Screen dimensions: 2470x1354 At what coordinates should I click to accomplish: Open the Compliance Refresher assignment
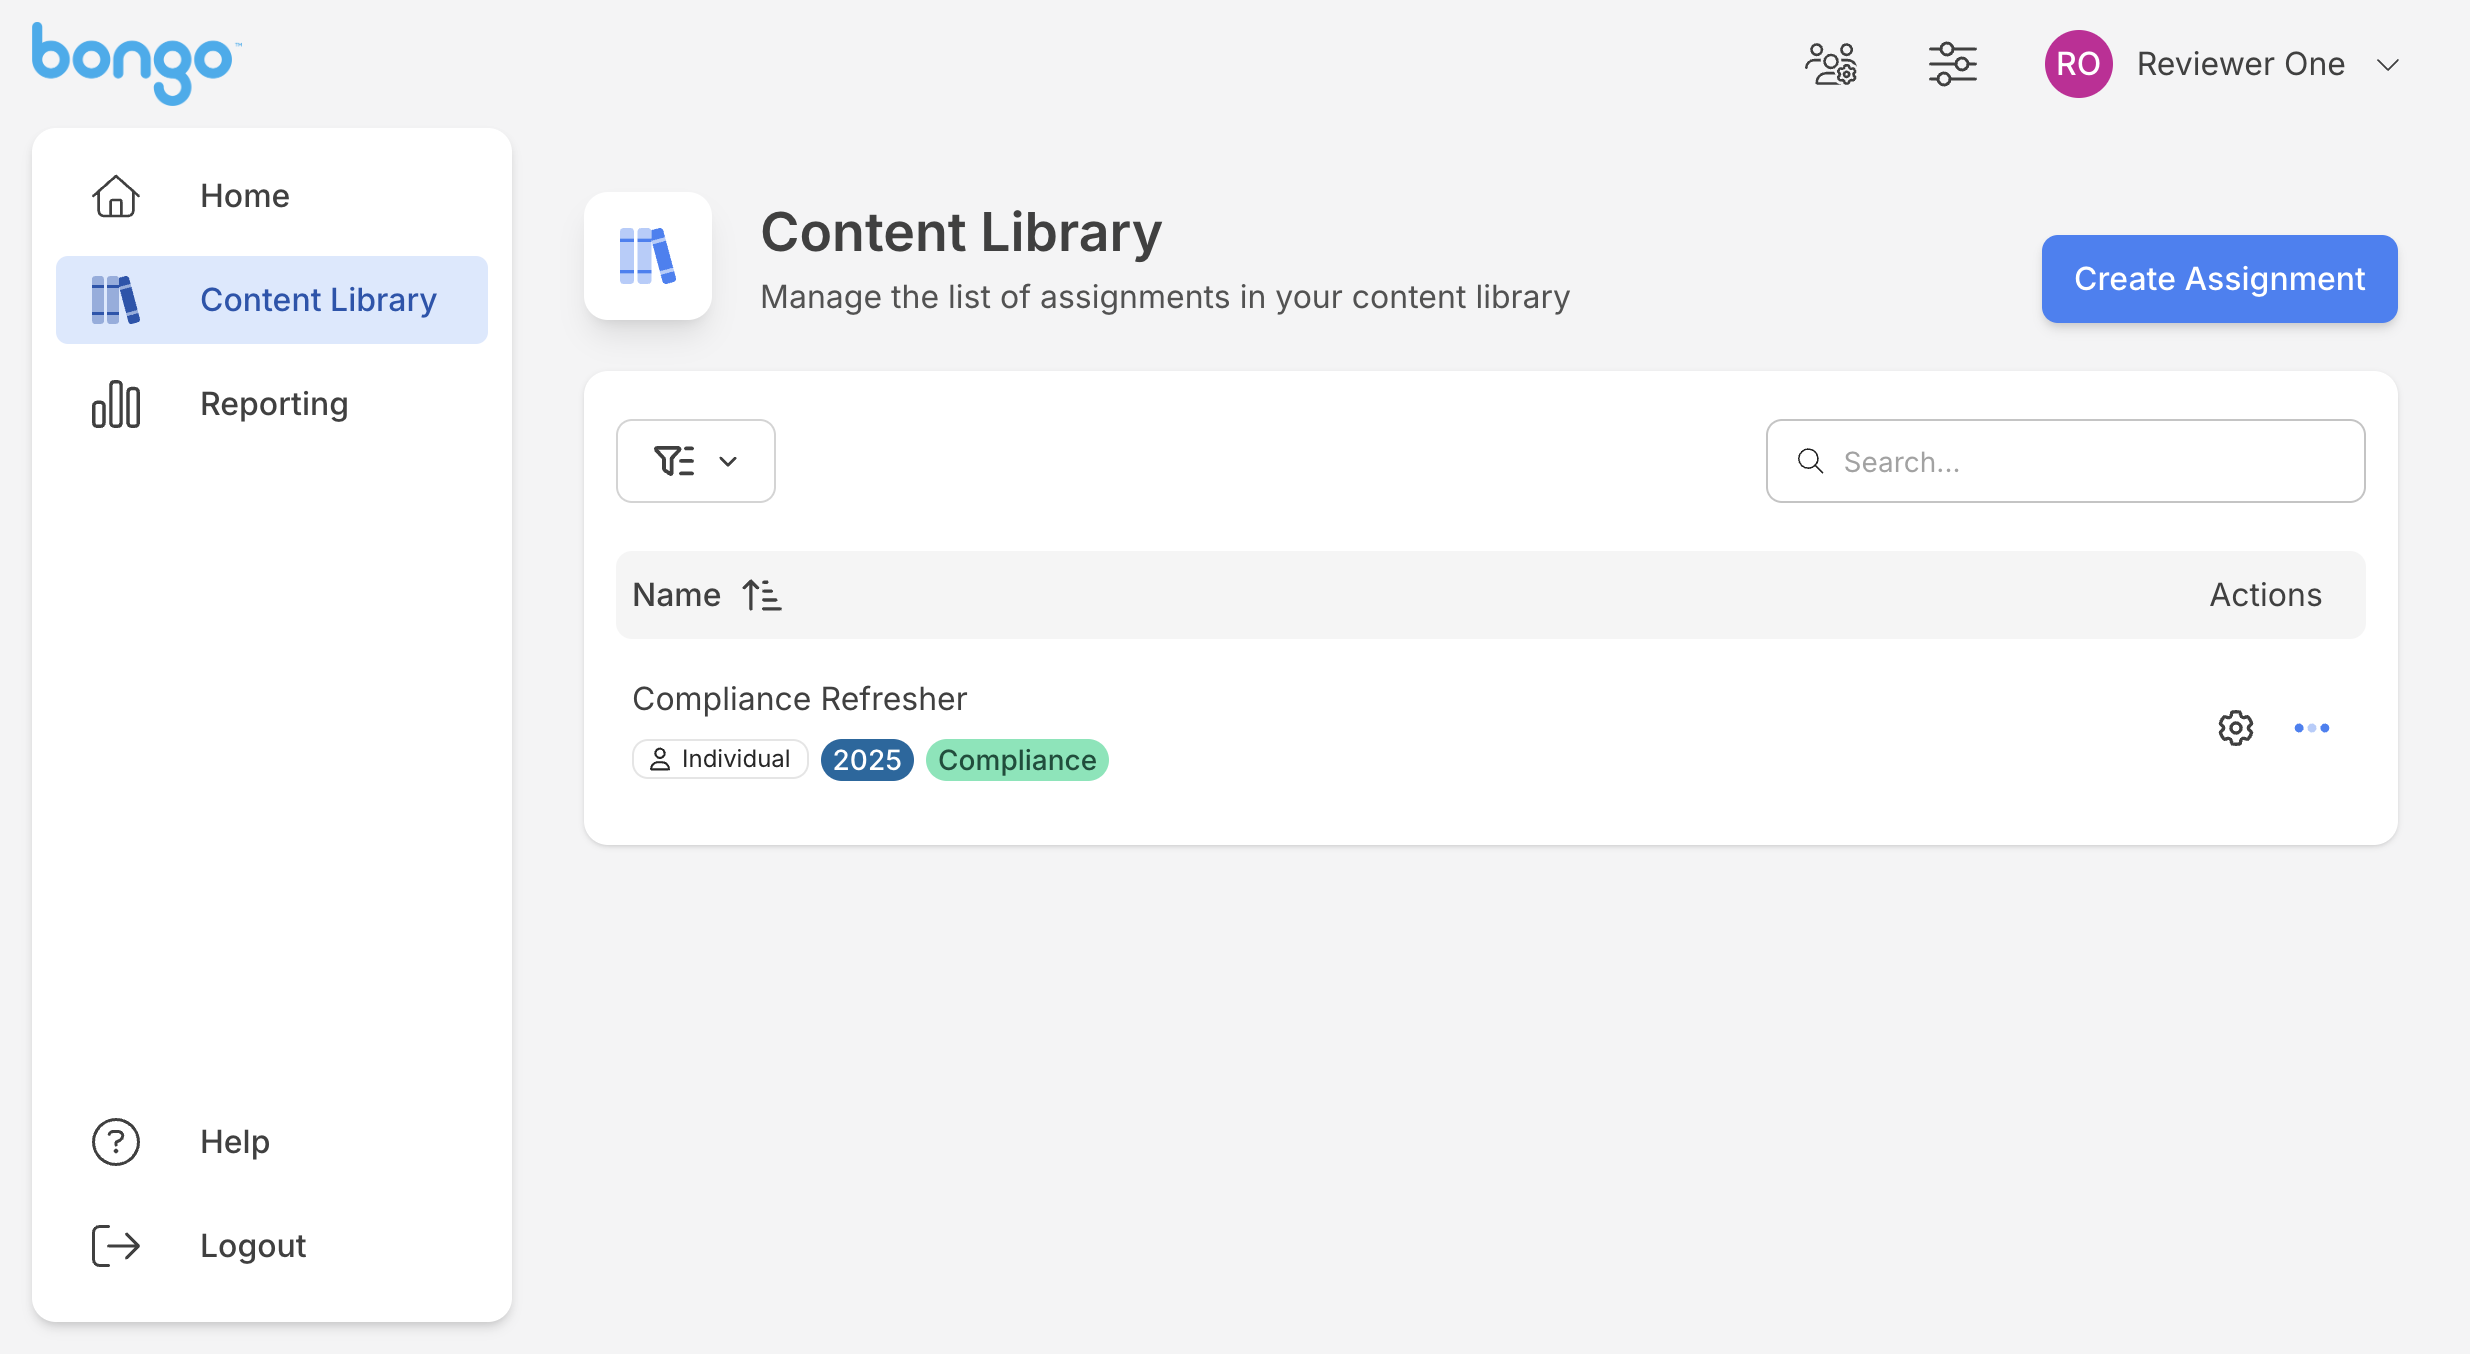799,699
